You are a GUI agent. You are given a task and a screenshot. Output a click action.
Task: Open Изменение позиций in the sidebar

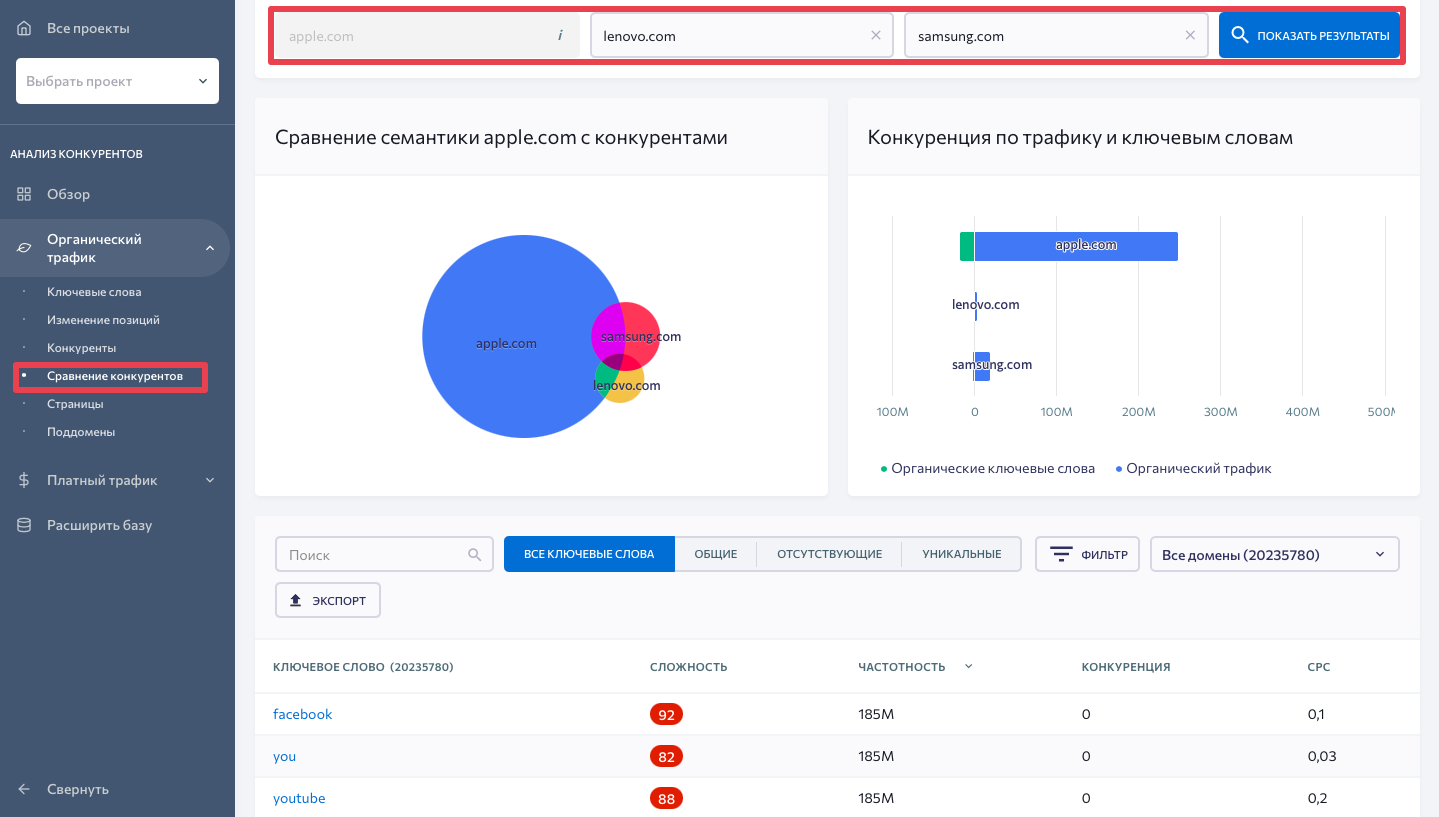(103, 320)
